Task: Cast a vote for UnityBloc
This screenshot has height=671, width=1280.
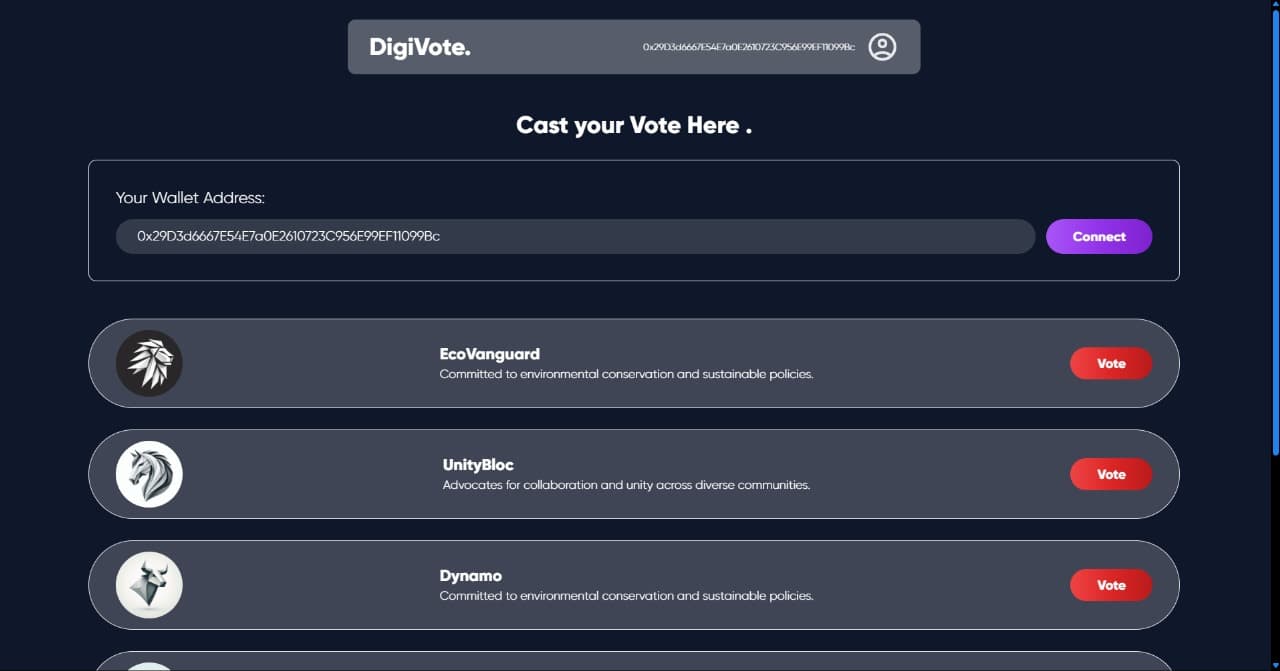Action: point(1111,475)
